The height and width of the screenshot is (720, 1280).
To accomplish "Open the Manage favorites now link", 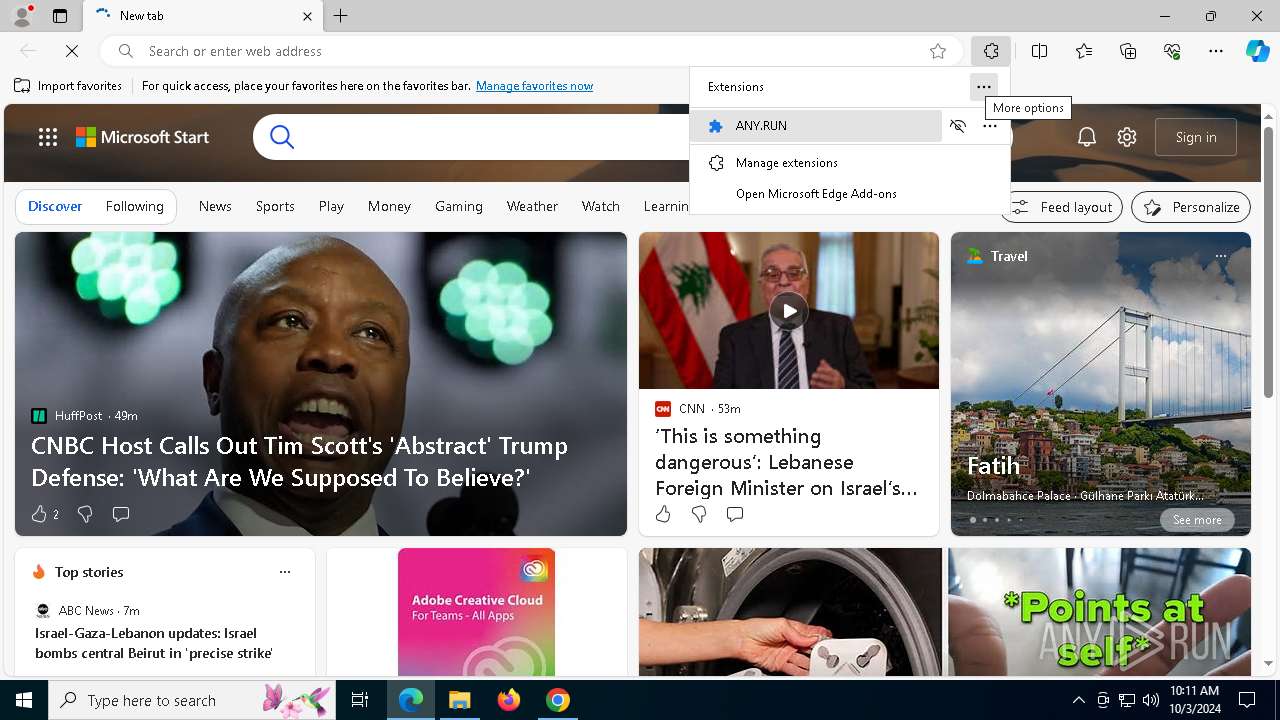I will (535, 86).
